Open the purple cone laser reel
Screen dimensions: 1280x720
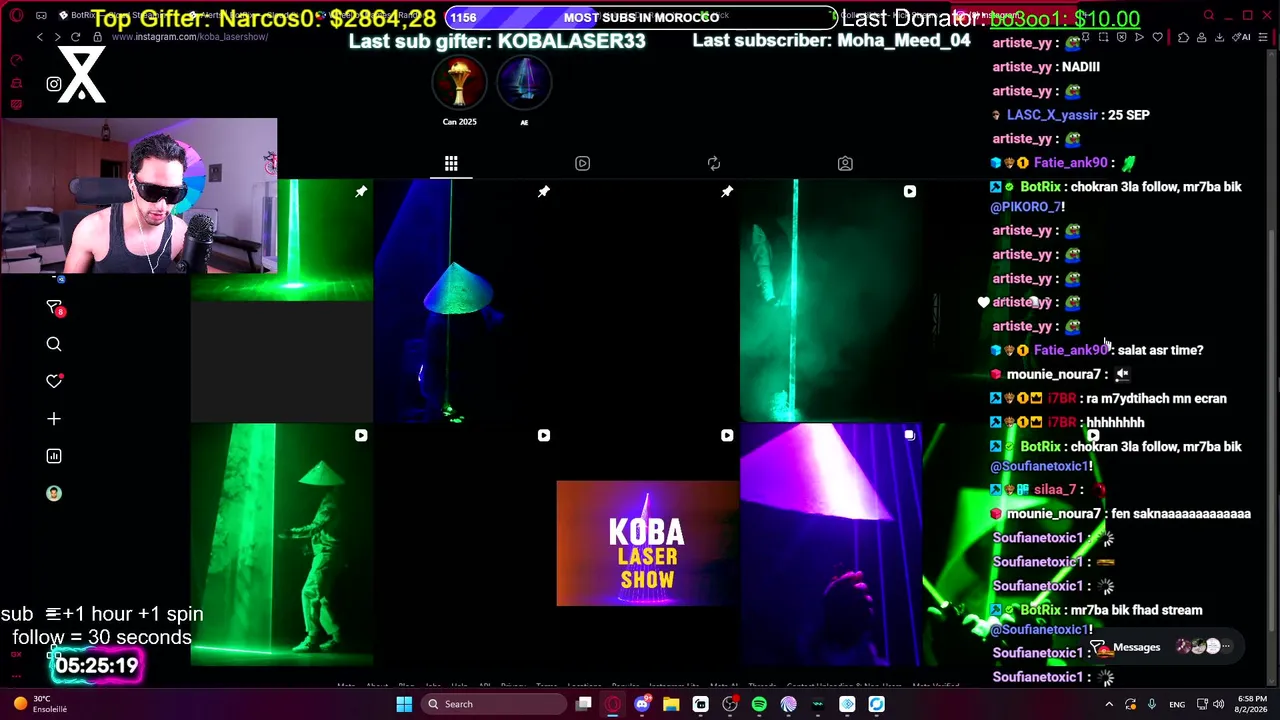[831, 544]
